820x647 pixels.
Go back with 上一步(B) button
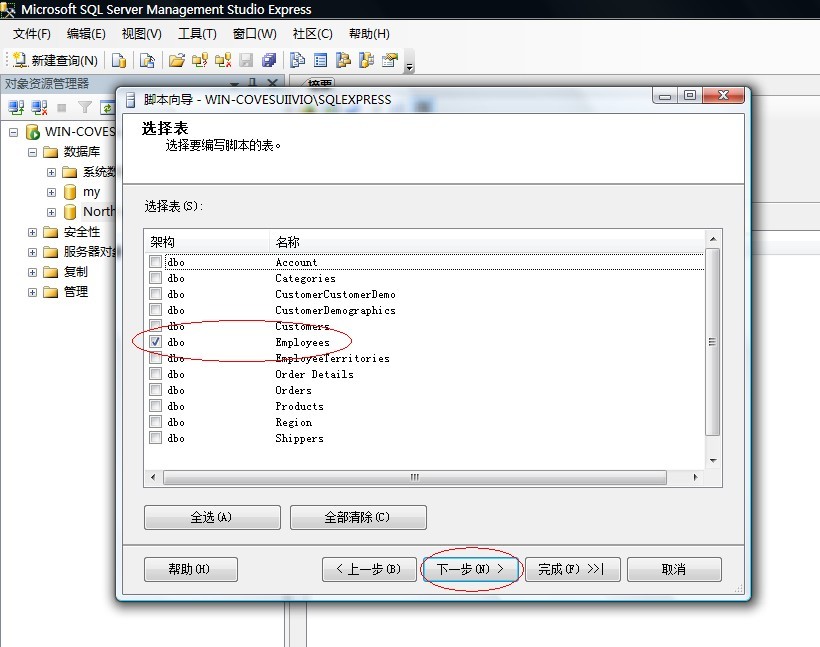click(x=369, y=569)
